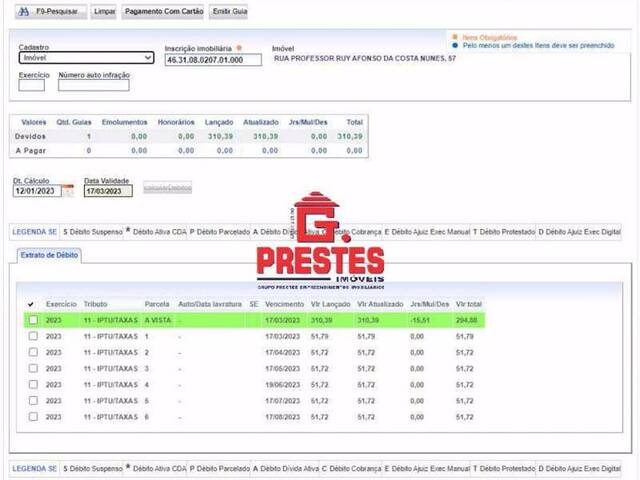Click Pagamento Com Cartão button

[163, 12]
